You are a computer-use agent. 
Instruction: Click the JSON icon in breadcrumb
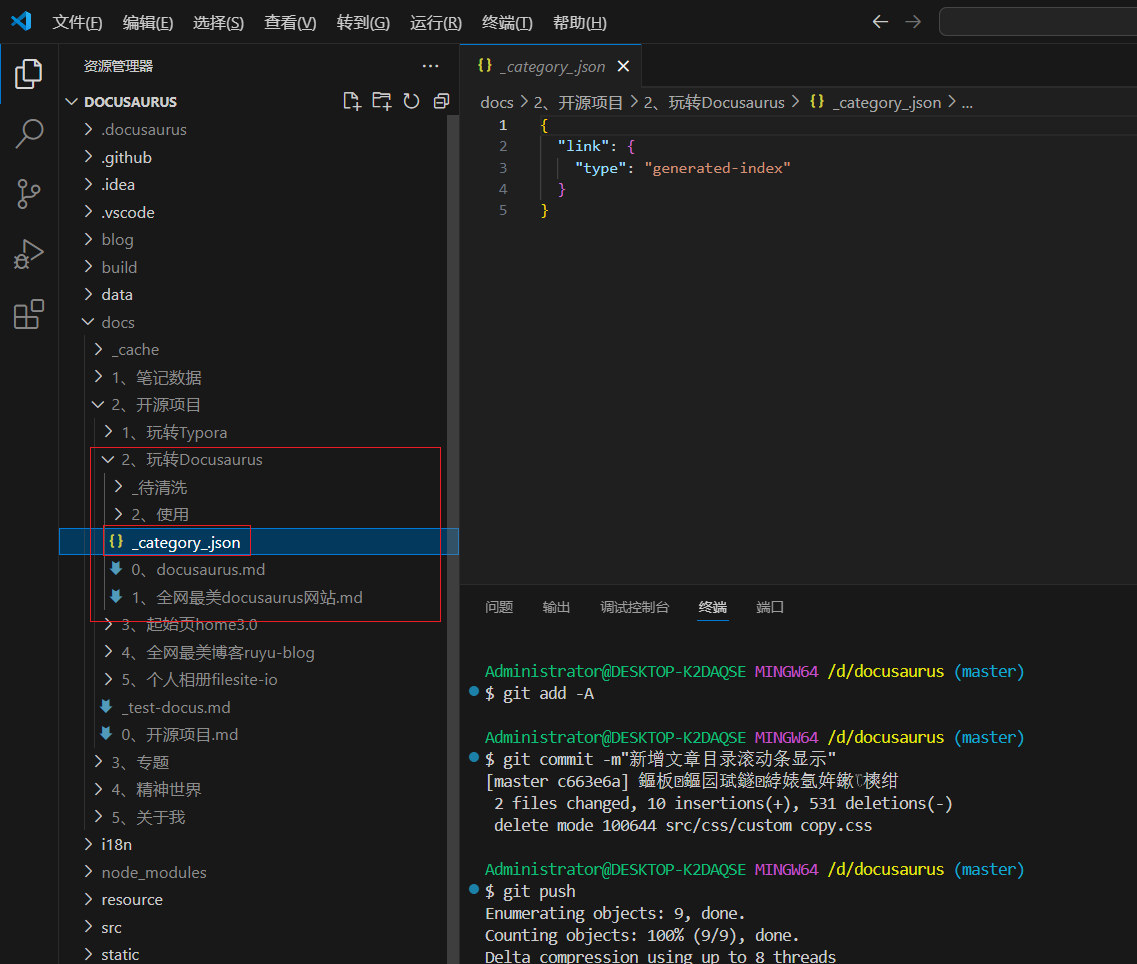[816, 102]
